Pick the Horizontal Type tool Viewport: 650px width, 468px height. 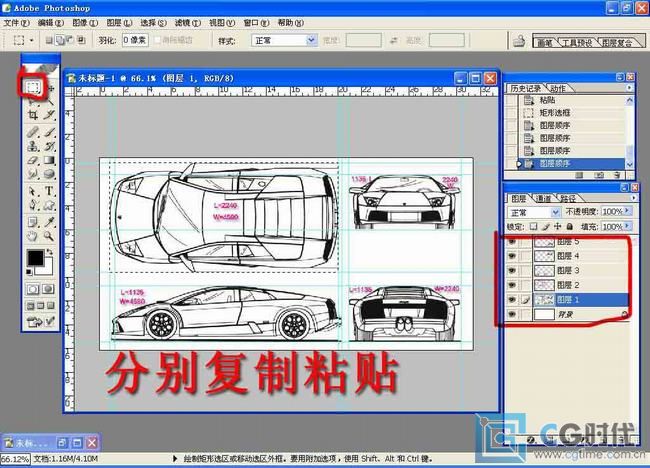48,190
